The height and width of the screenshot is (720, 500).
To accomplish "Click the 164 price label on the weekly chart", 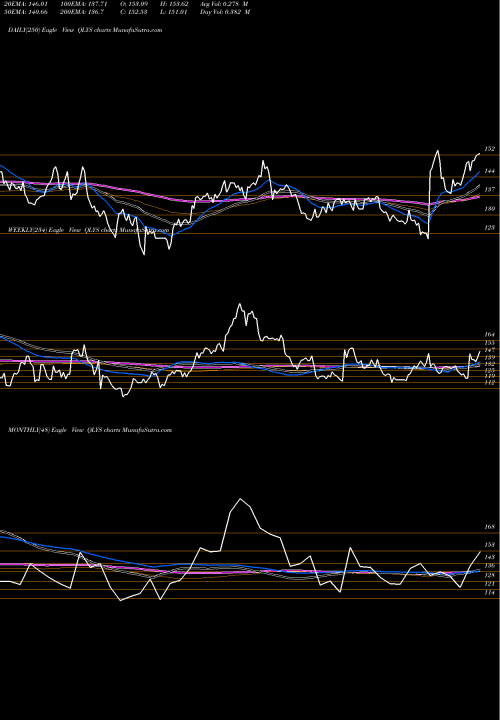I will tap(490, 335).
